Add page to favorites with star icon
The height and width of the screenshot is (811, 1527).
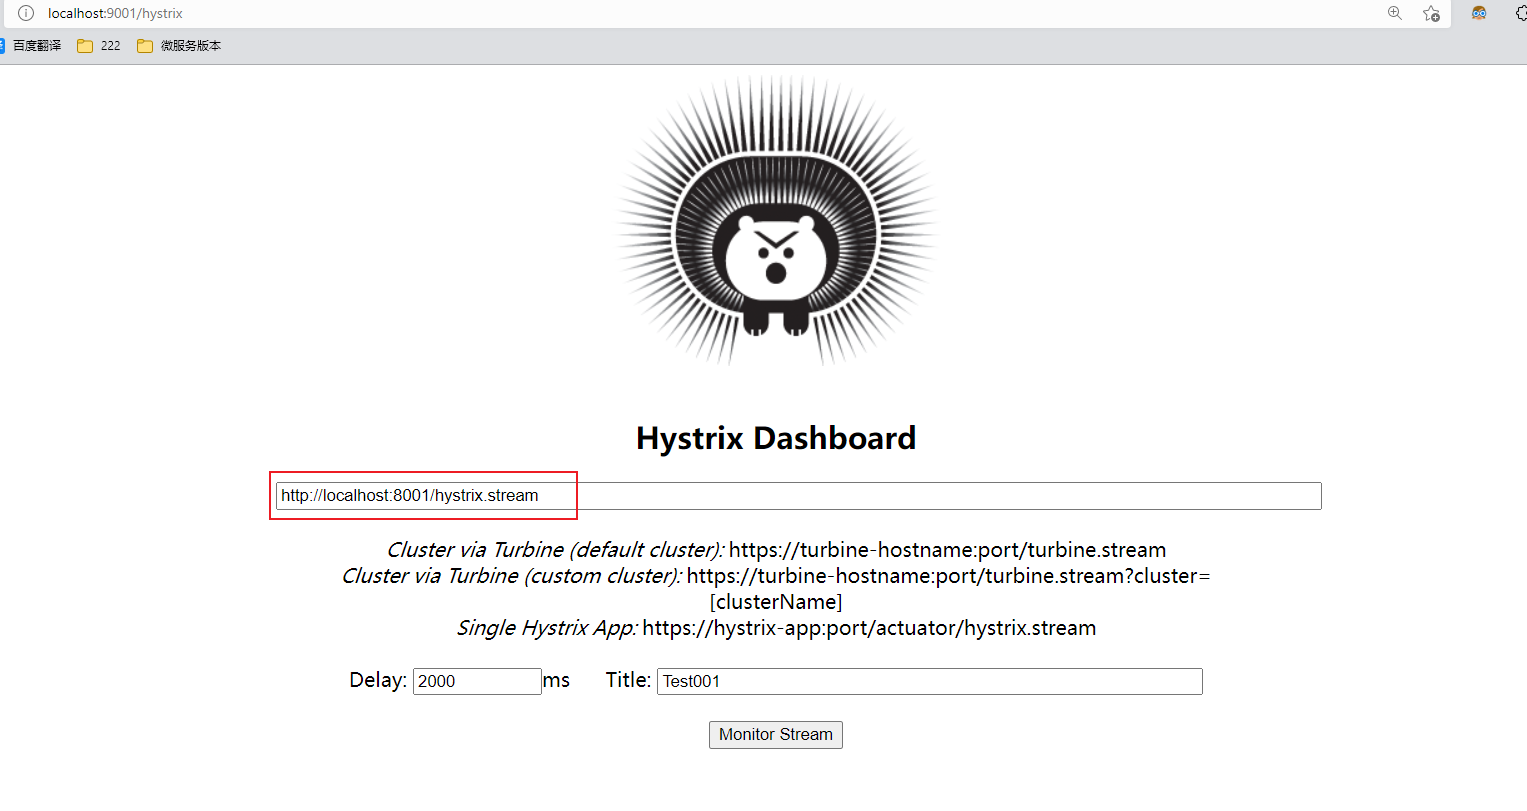(1432, 13)
